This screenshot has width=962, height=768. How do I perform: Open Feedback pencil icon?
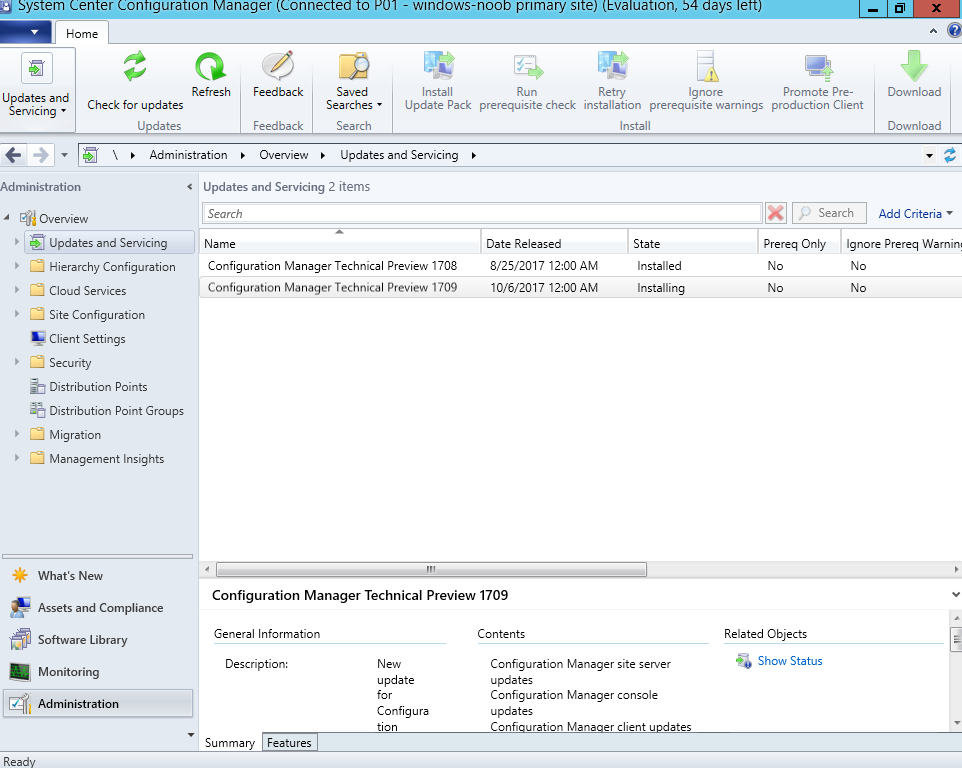278,66
